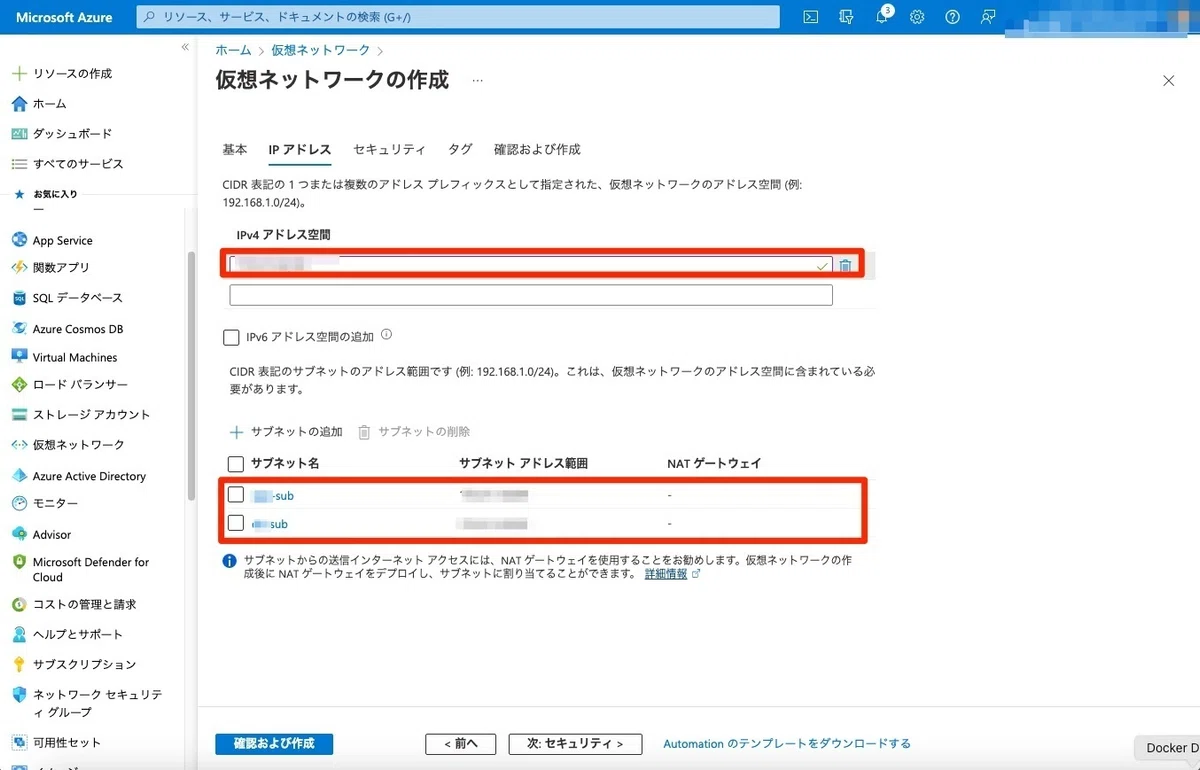Click サブネットの削除 button
The width and height of the screenshot is (1200, 770).
pyautogui.click(x=414, y=432)
